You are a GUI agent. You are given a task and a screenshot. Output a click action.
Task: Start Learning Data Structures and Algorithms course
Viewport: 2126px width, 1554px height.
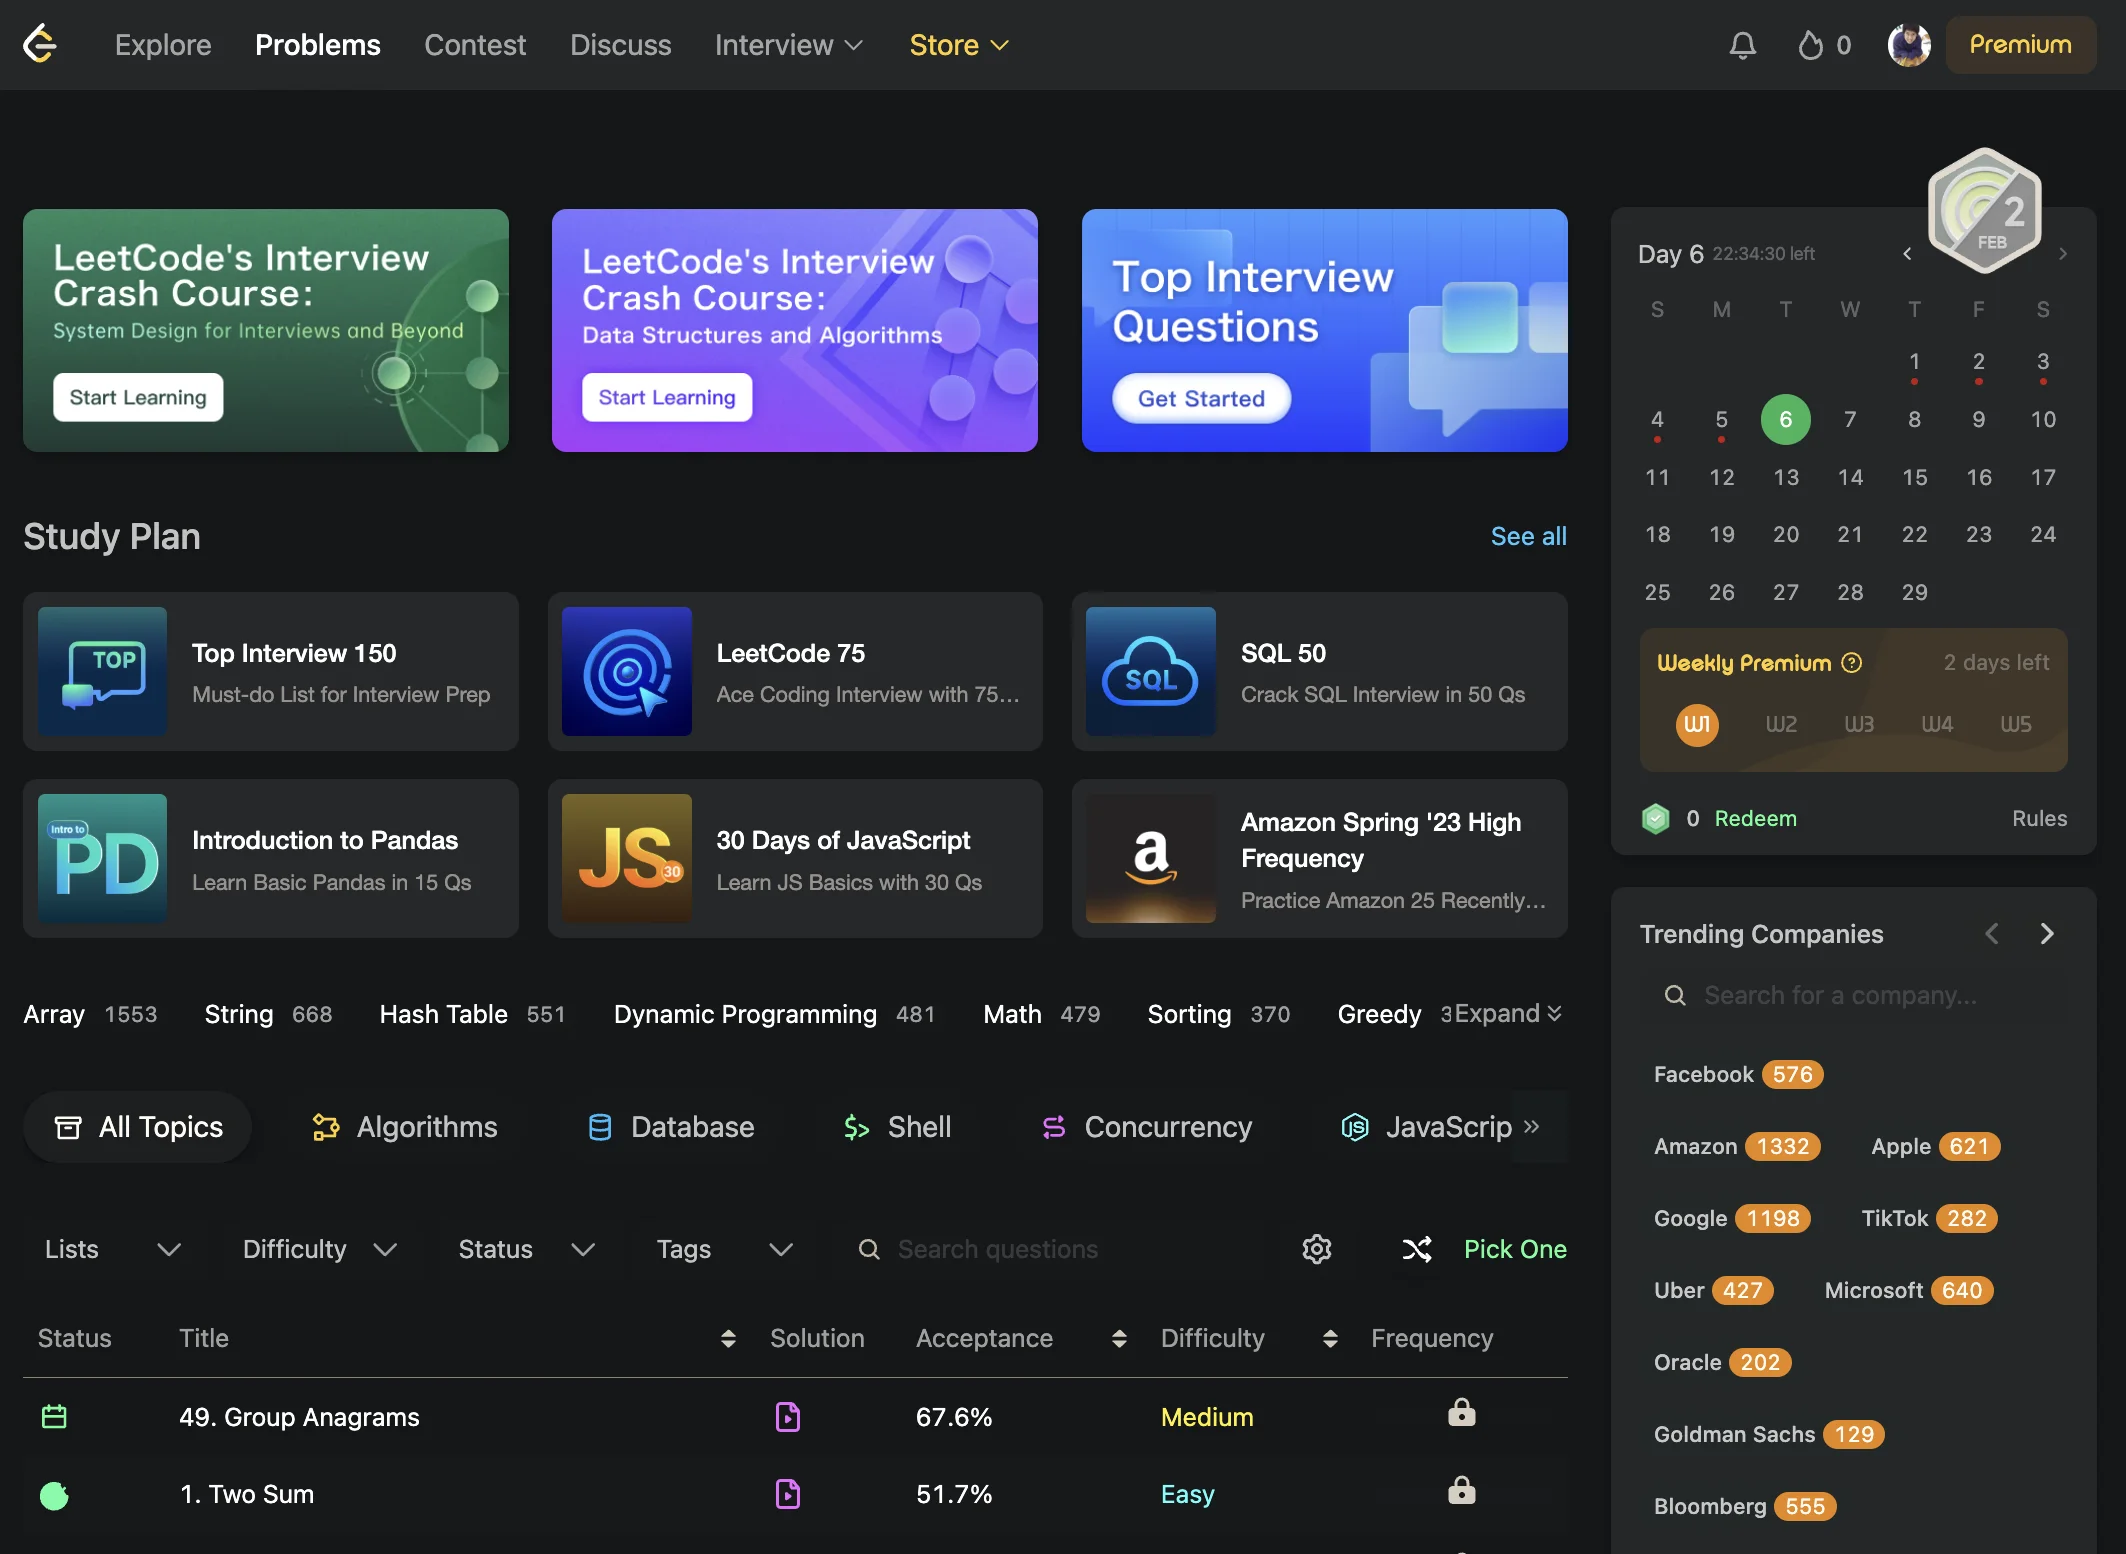[x=667, y=398]
